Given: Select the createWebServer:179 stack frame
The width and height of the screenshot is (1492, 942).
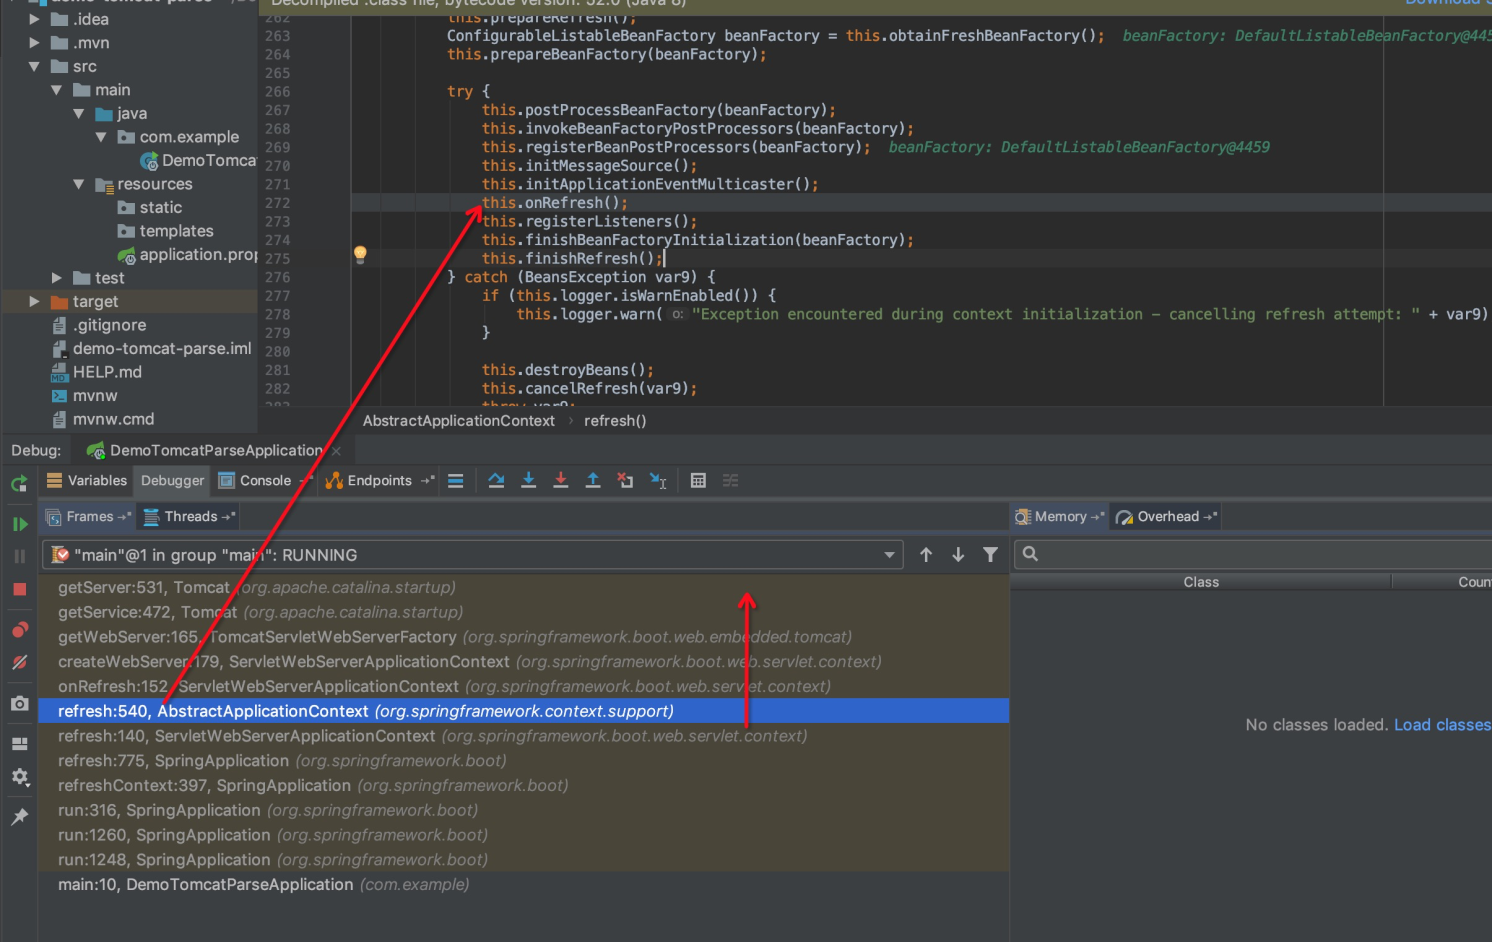Looking at the screenshot, I should [523, 661].
